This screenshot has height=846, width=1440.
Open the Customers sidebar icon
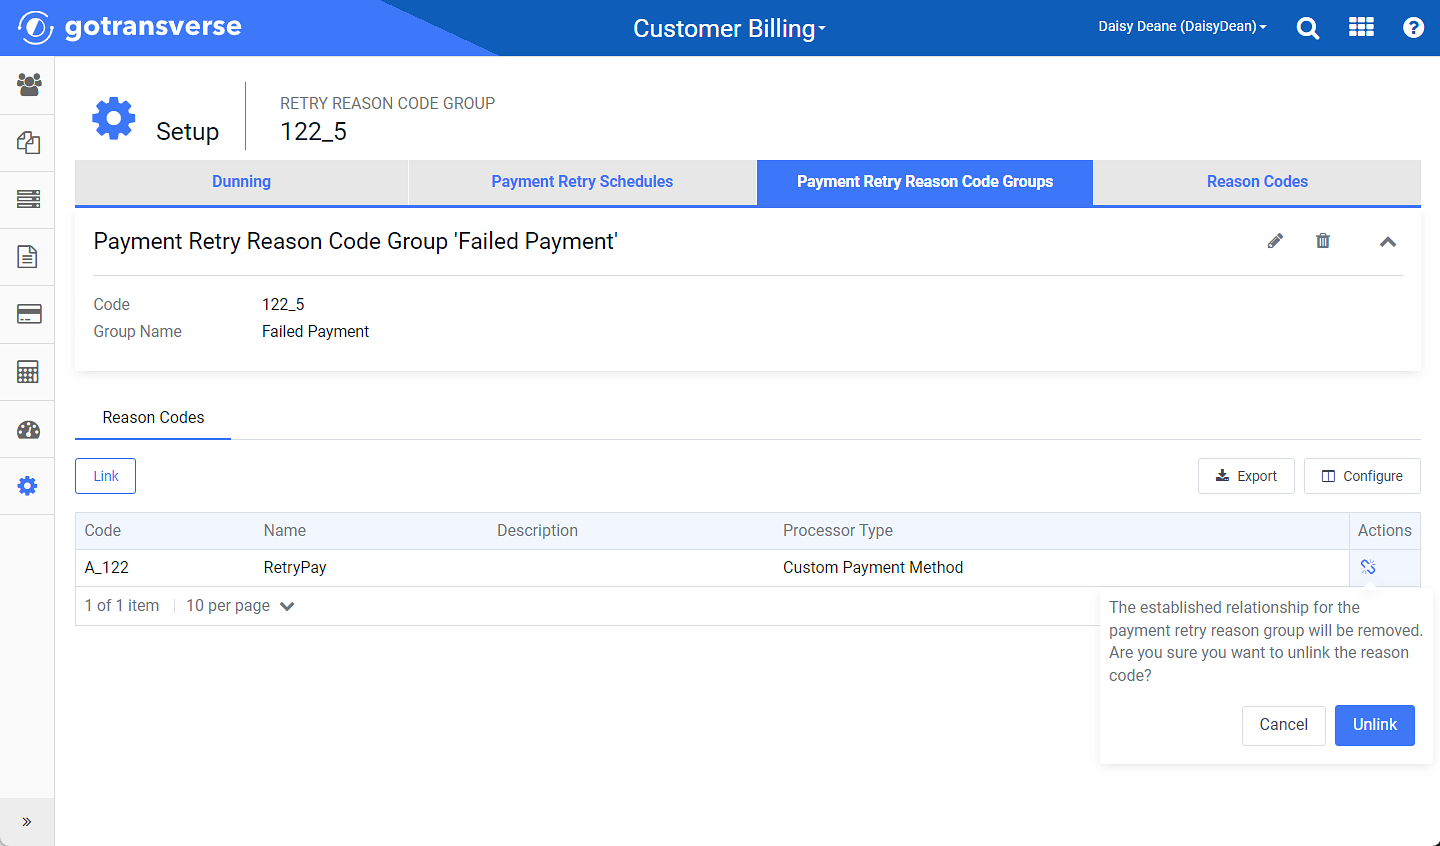tap(28, 85)
